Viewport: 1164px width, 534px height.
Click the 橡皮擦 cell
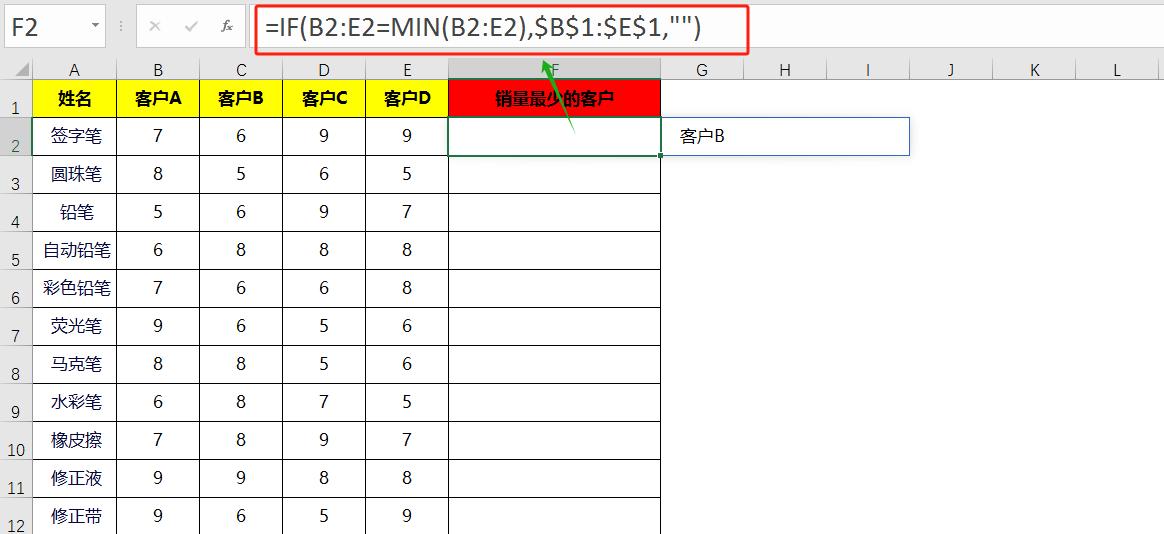point(74,440)
